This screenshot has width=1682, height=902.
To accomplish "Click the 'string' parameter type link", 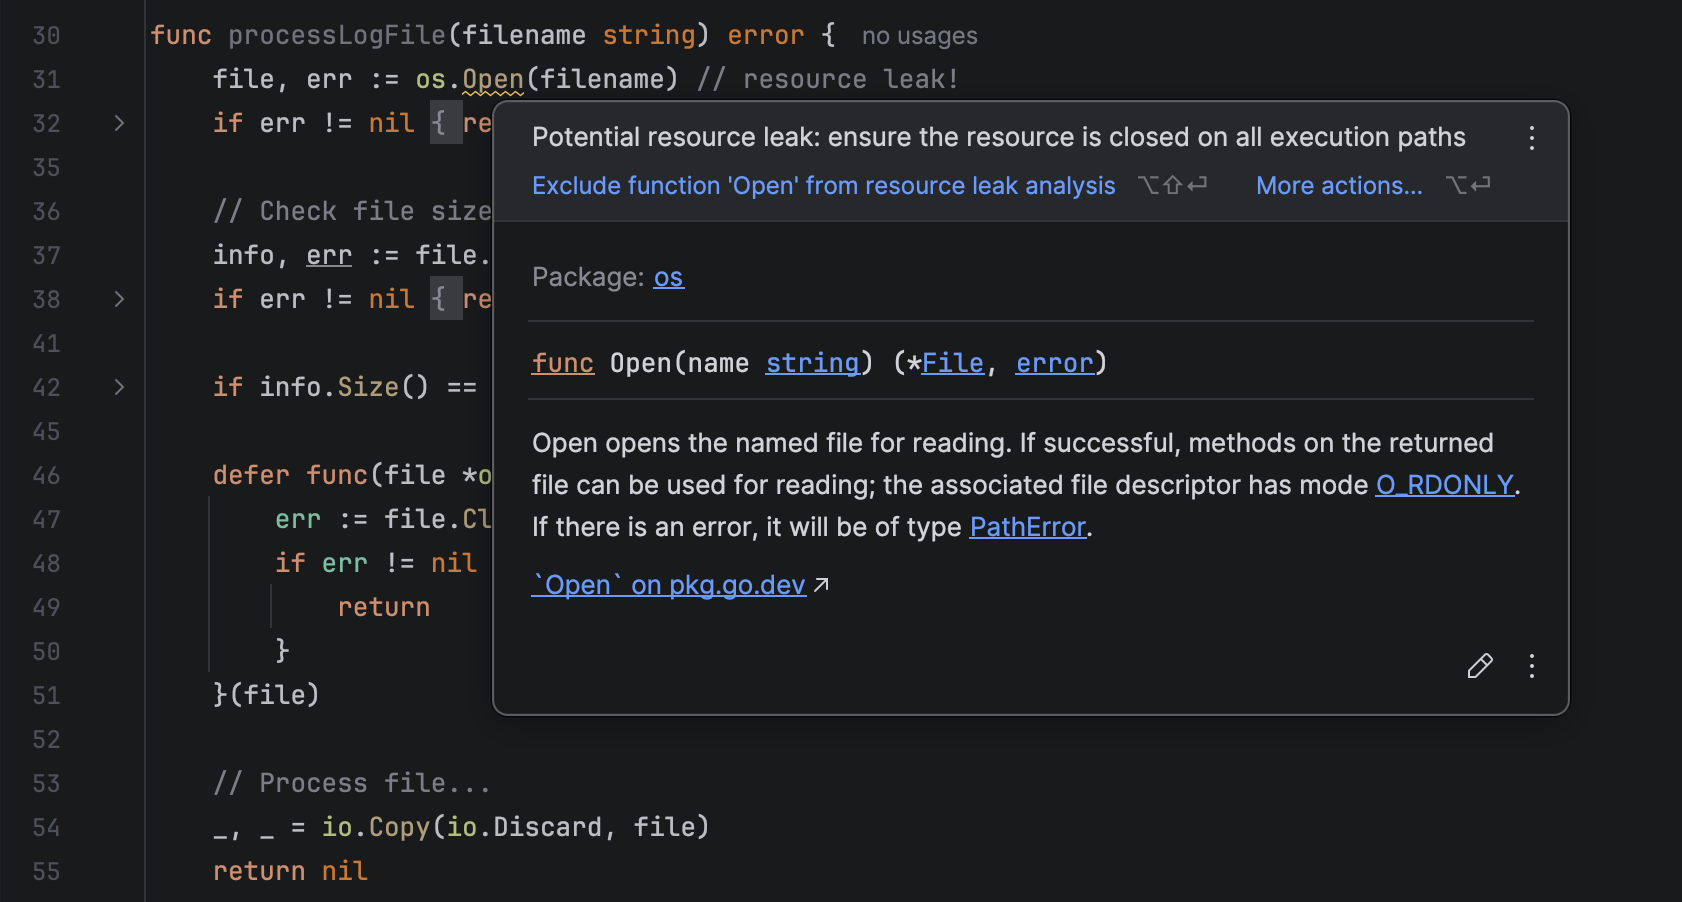I will (x=812, y=363).
